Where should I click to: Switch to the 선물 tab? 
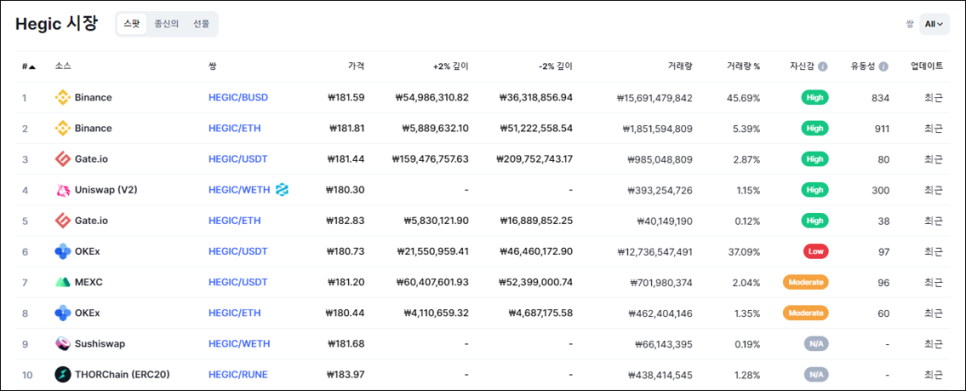click(x=201, y=24)
